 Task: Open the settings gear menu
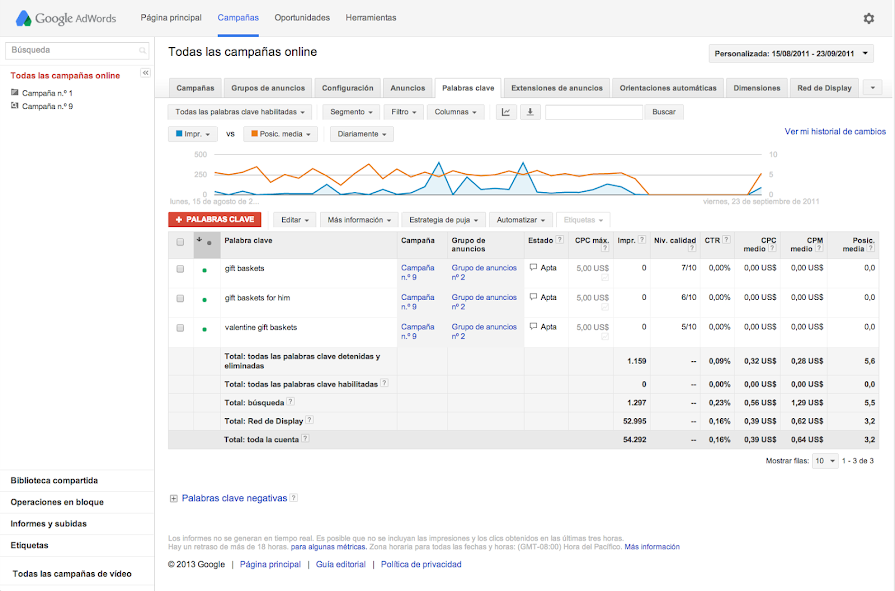pos(868,18)
